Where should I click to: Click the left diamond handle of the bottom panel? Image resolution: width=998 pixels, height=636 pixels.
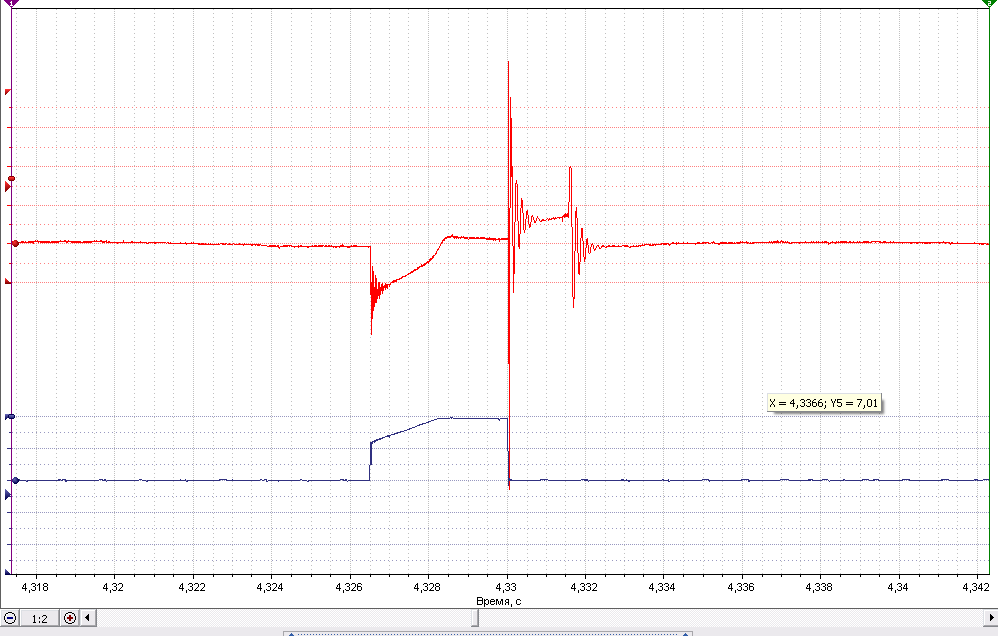pos(292,634)
